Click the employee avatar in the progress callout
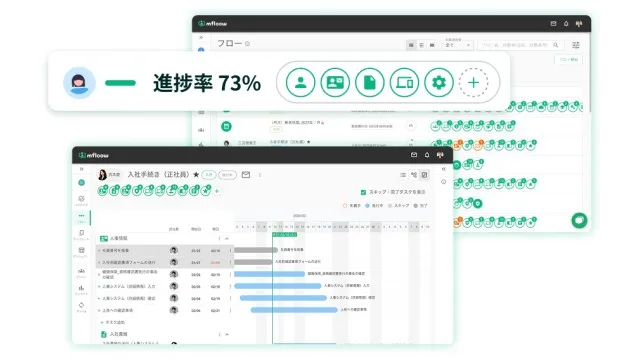Viewport: 640px width, 360px height. coord(79,83)
